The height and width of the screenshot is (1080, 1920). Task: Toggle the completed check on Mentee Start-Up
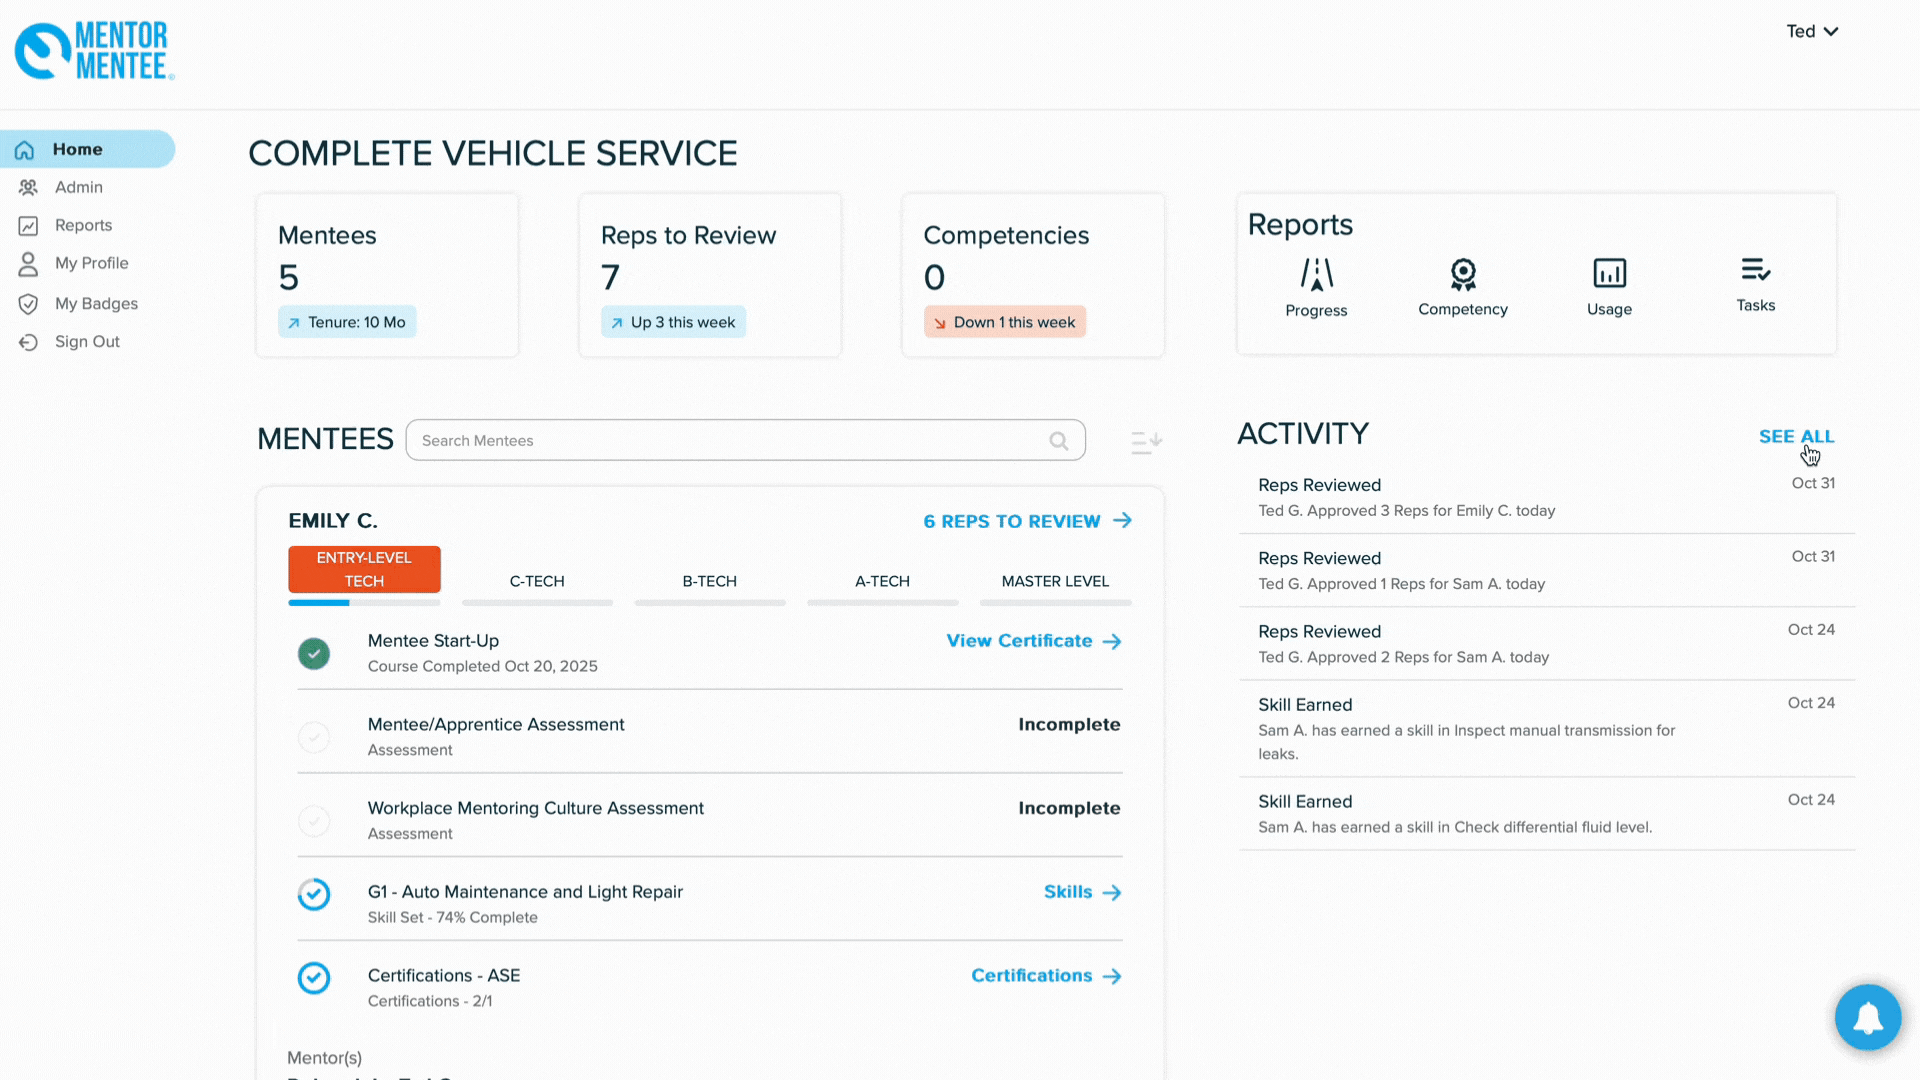pos(314,653)
